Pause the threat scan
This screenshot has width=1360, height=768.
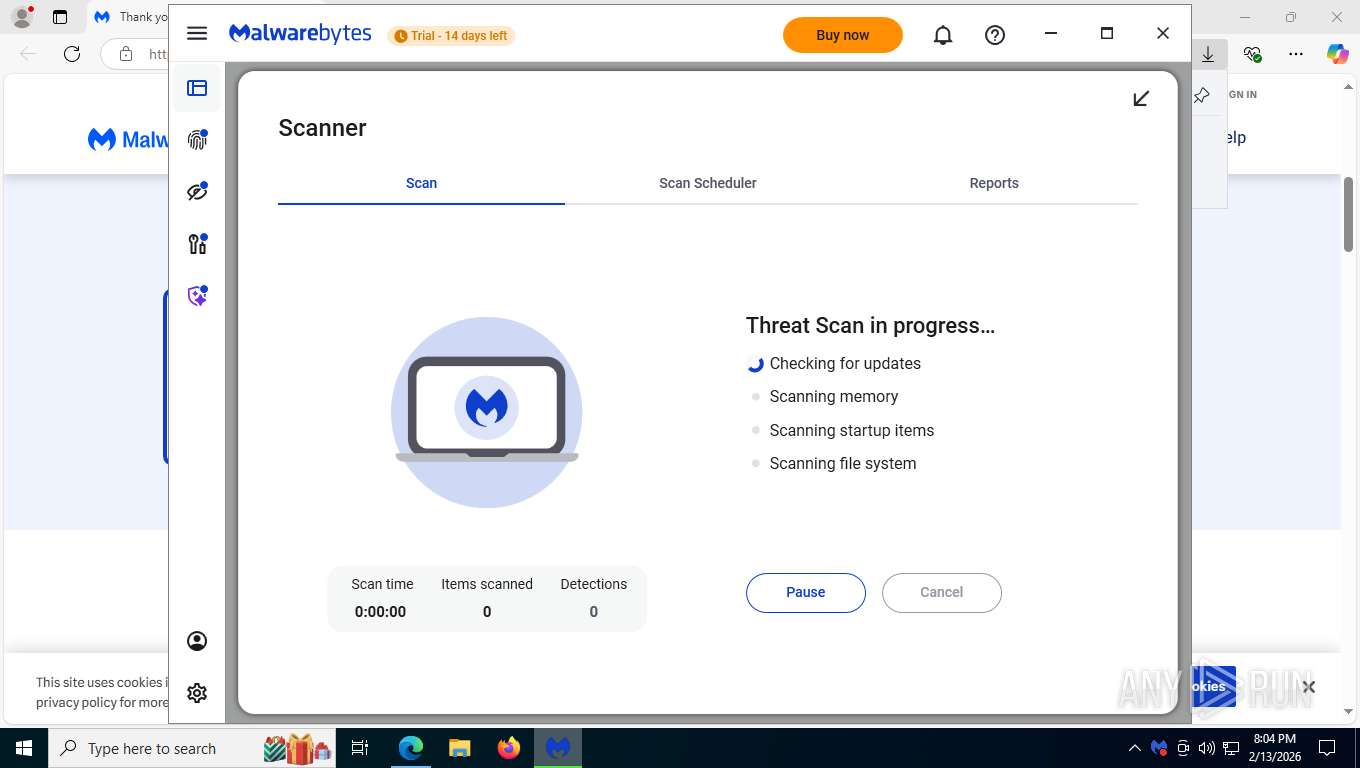tap(806, 592)
